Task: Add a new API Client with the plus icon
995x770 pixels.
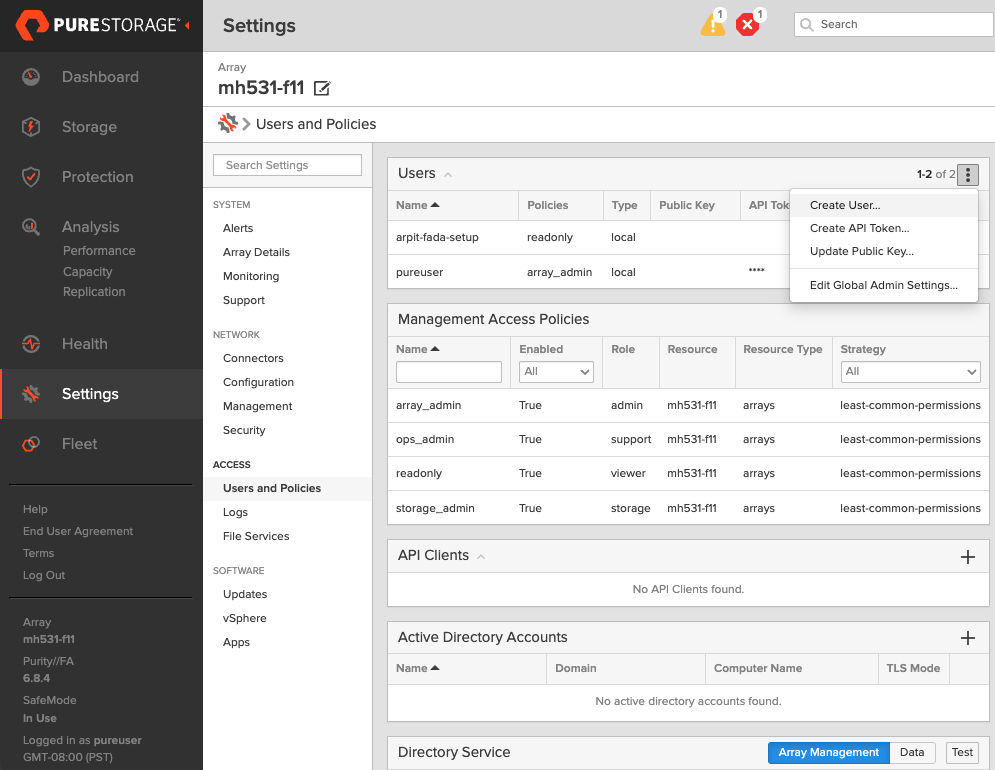Action: [967, 557]
